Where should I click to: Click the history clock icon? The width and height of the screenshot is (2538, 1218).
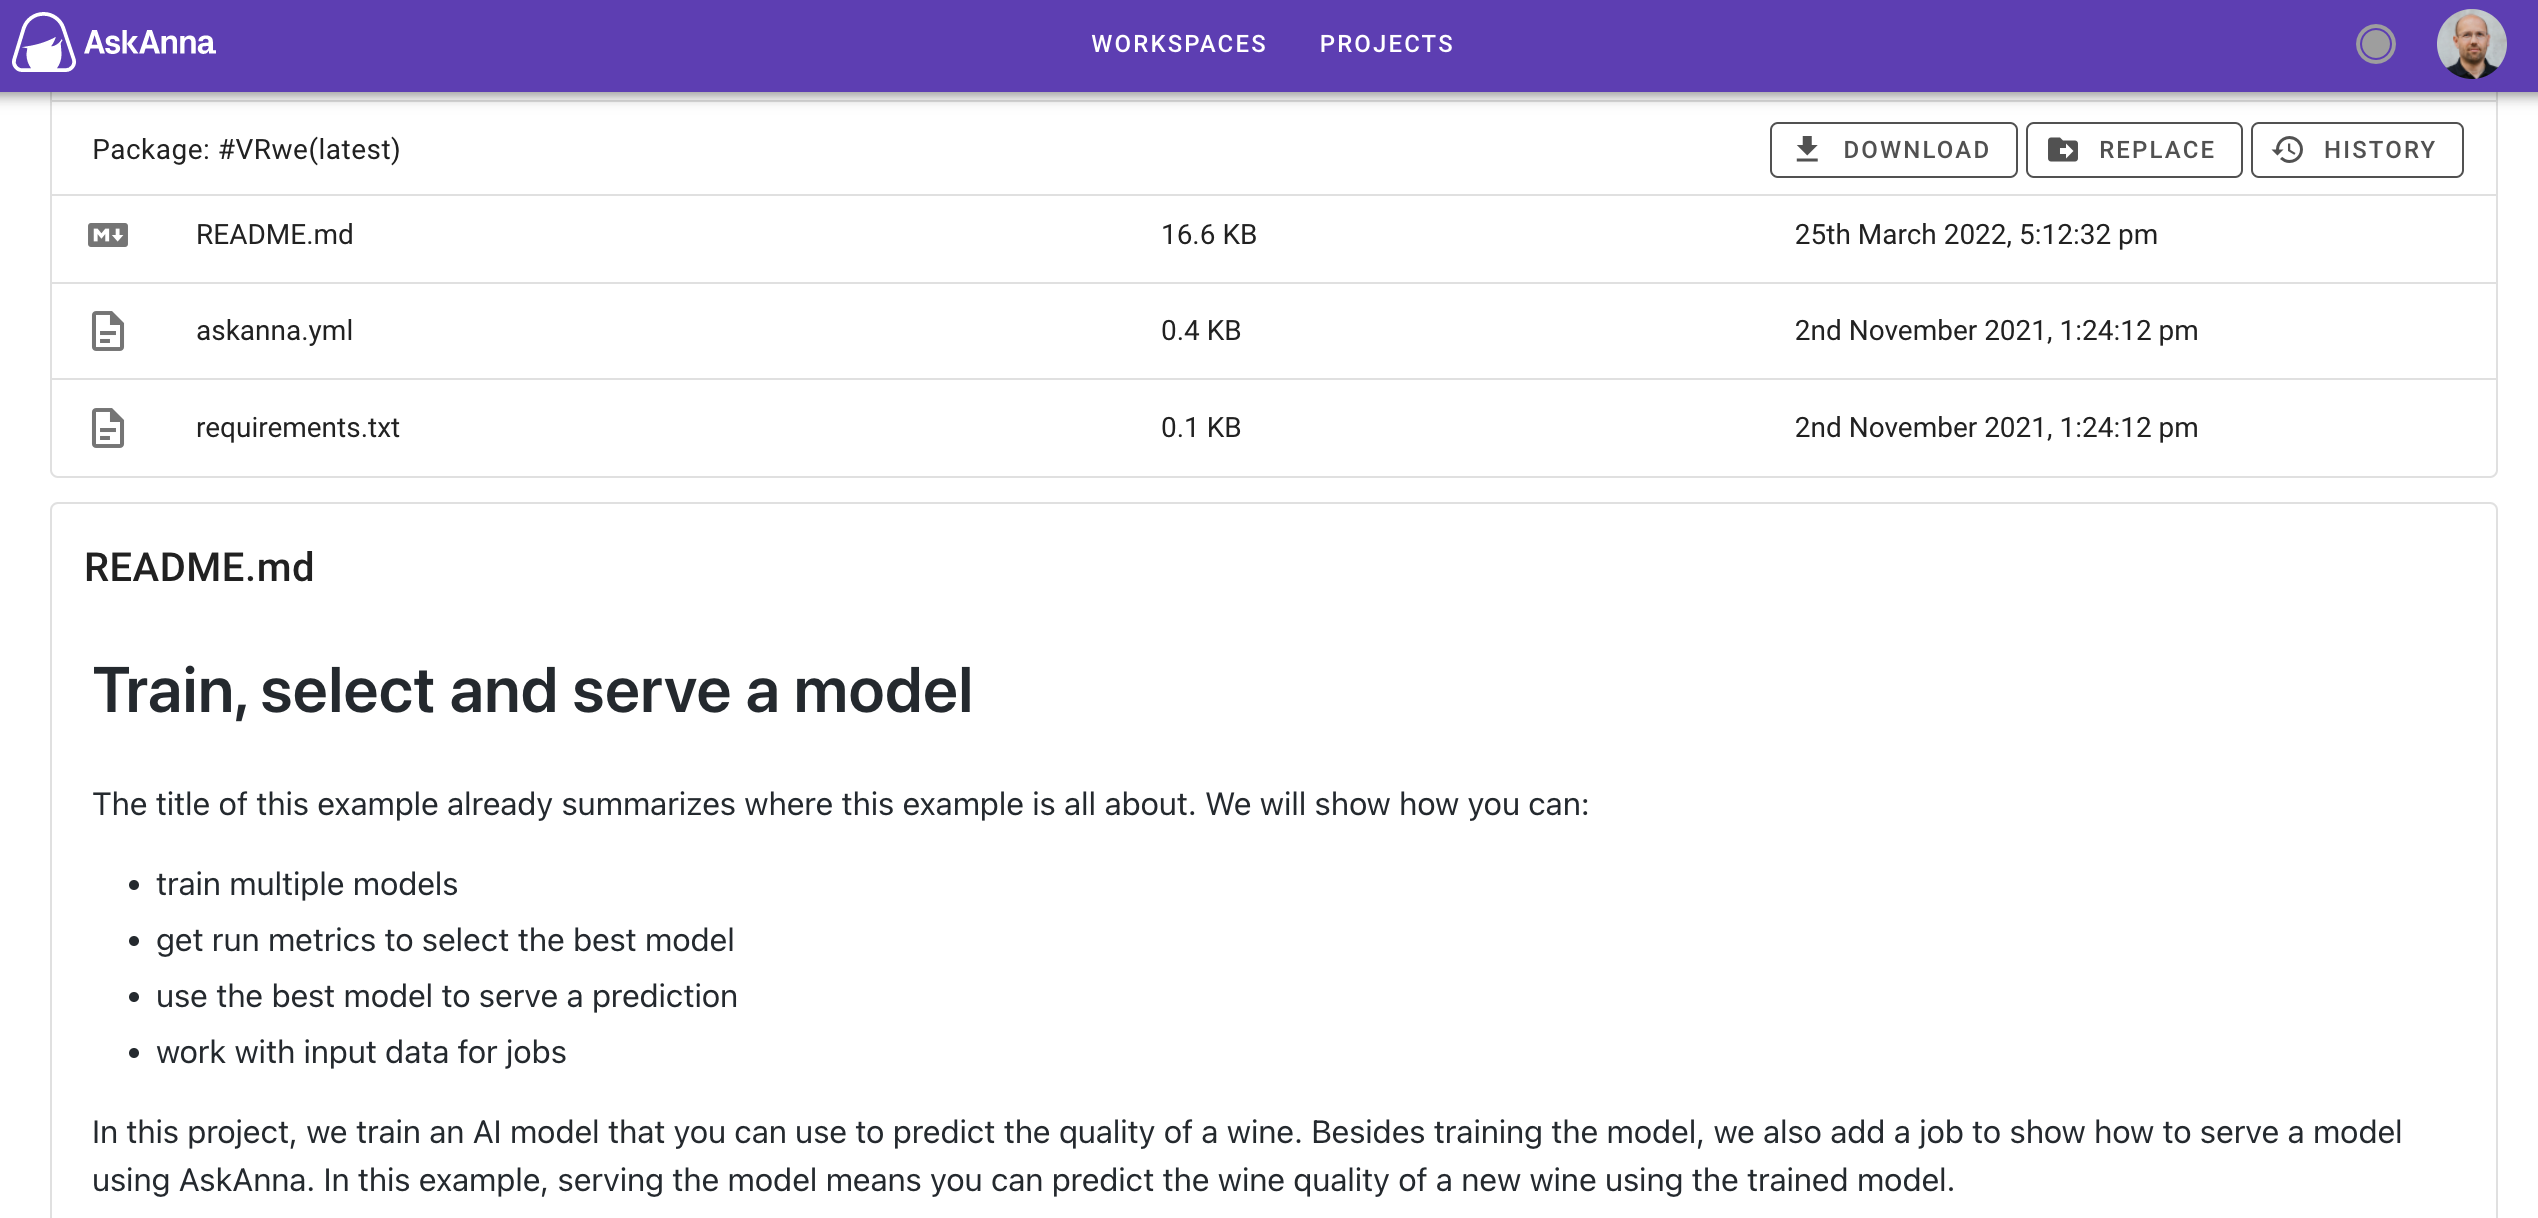2288,150
